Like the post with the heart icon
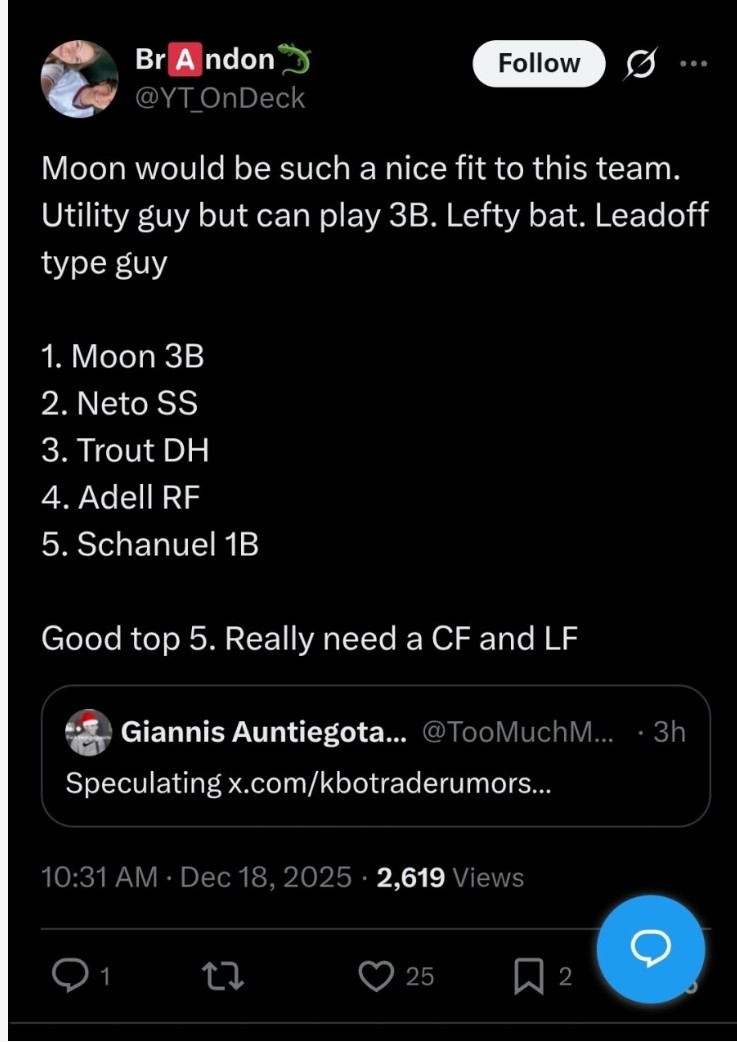 pyautogui.click(x=376, y=975)
